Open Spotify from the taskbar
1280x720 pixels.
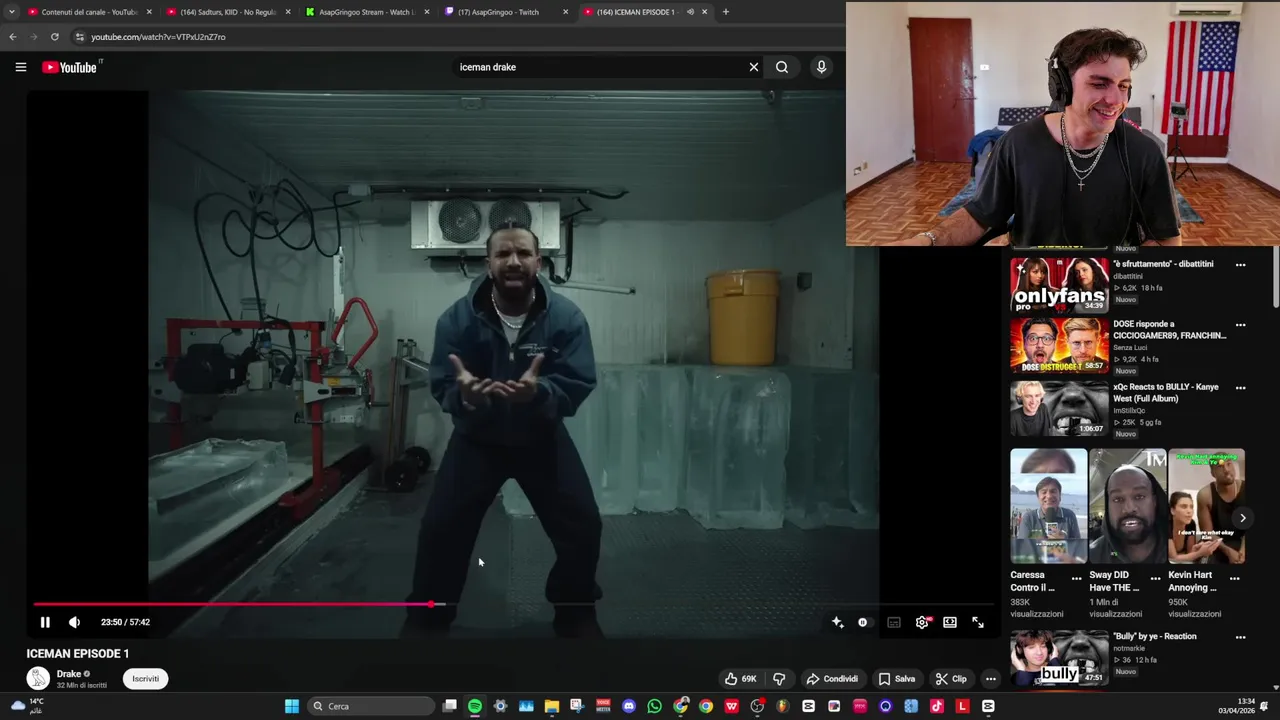tap(475, 706)
